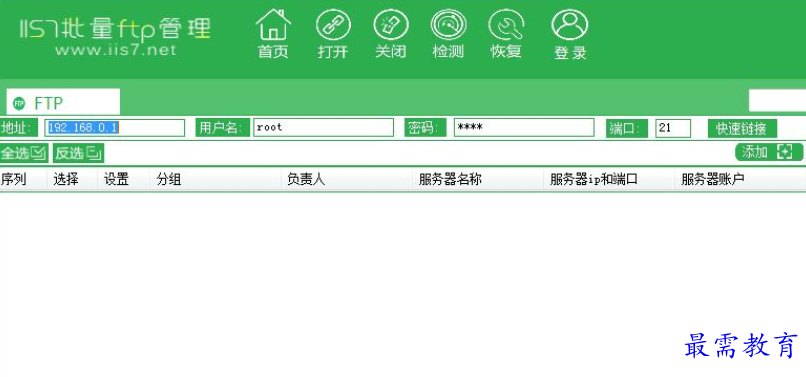Click the 打开 link icon
The image size is (806, 377).
(333, 33)
